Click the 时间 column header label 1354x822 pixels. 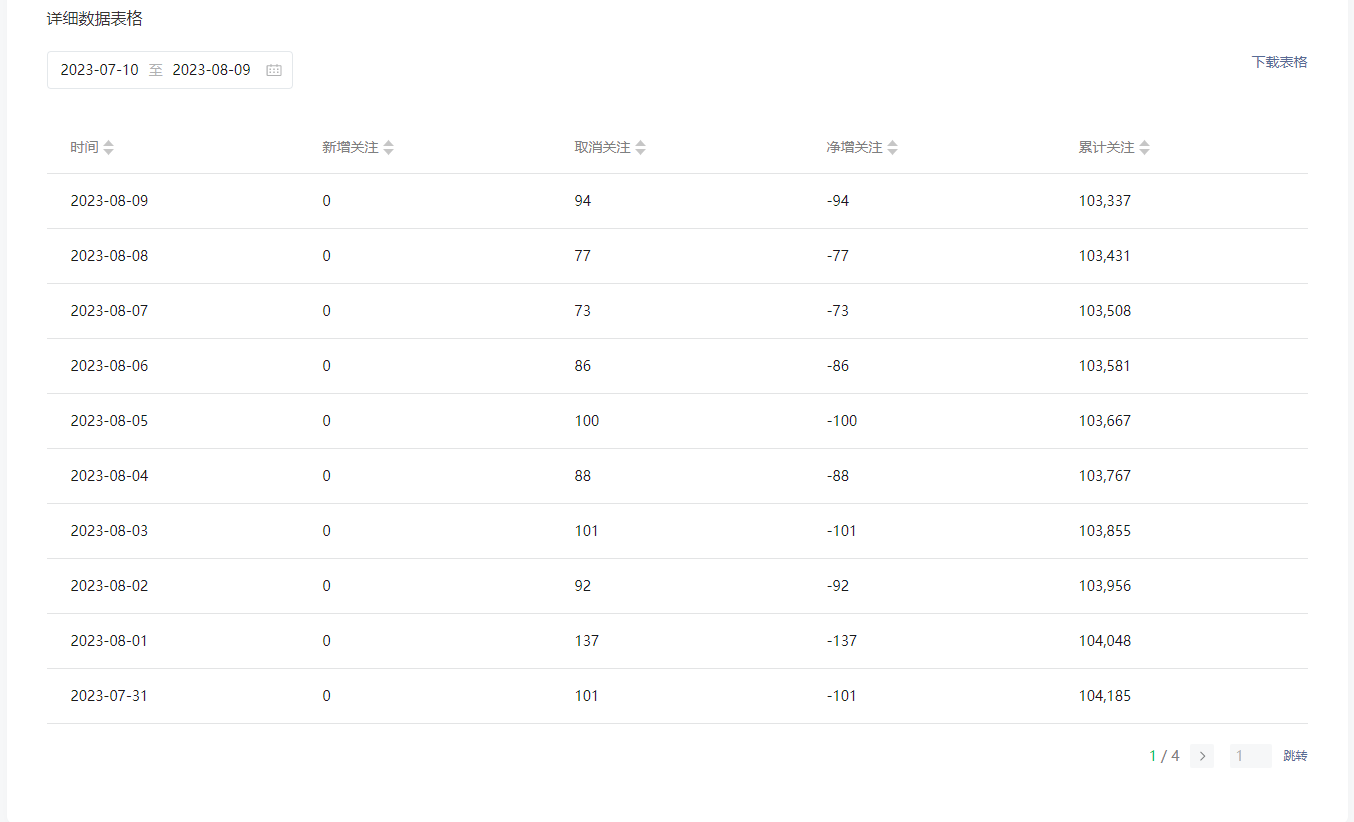[x=84, y=148]
